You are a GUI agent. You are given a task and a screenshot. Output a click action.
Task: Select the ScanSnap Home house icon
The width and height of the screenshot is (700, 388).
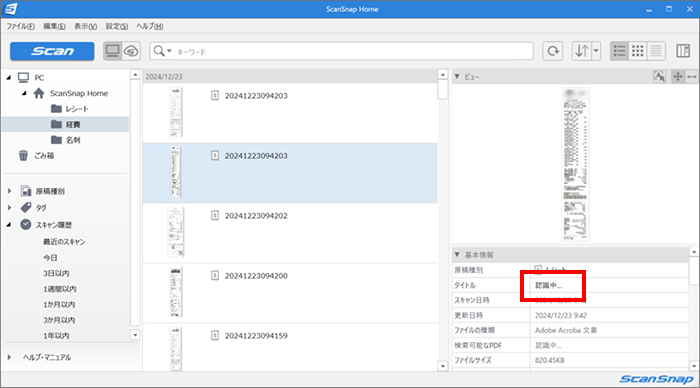(39, 93)
